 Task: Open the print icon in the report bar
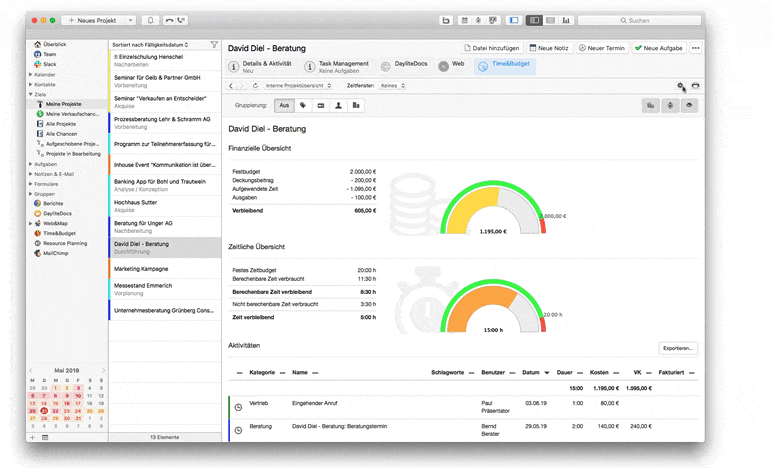[x=695, y=86]
